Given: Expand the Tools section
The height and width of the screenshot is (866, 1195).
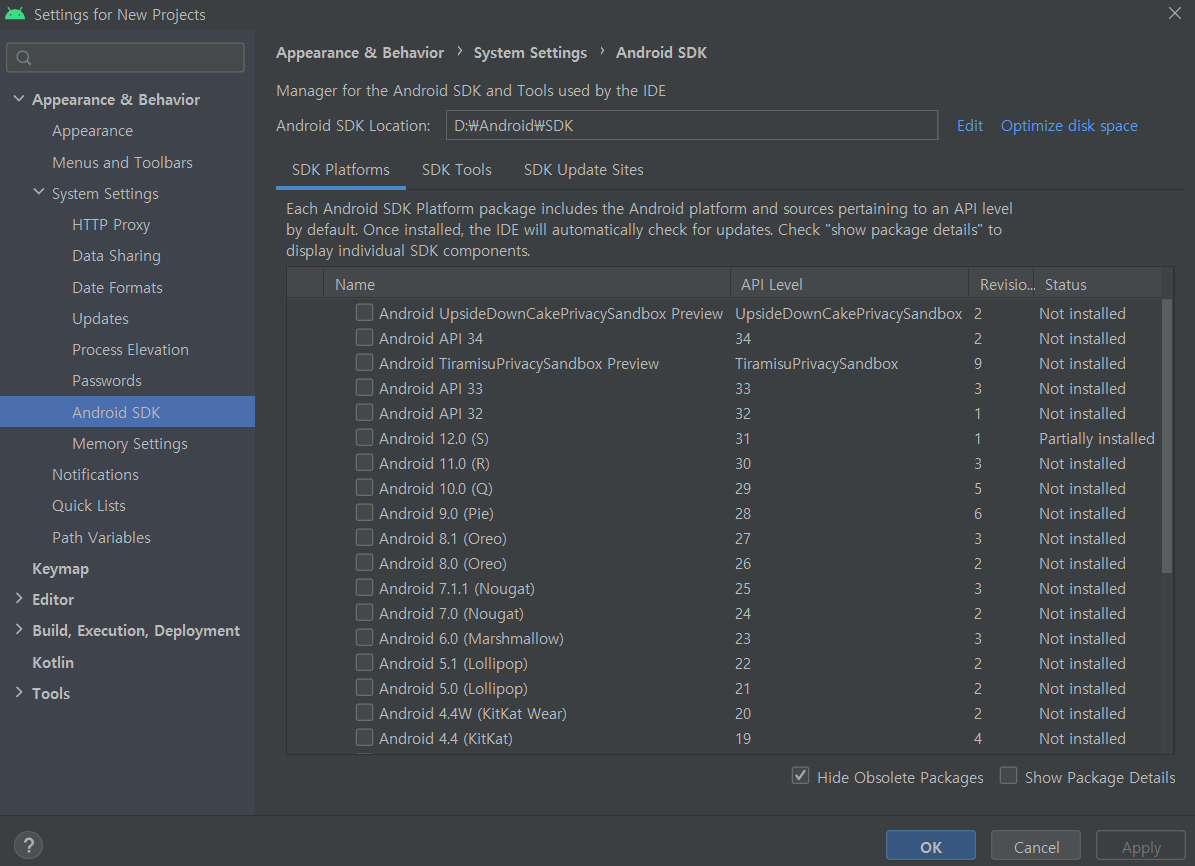Looking at the screenshot, I should (19, 693).
